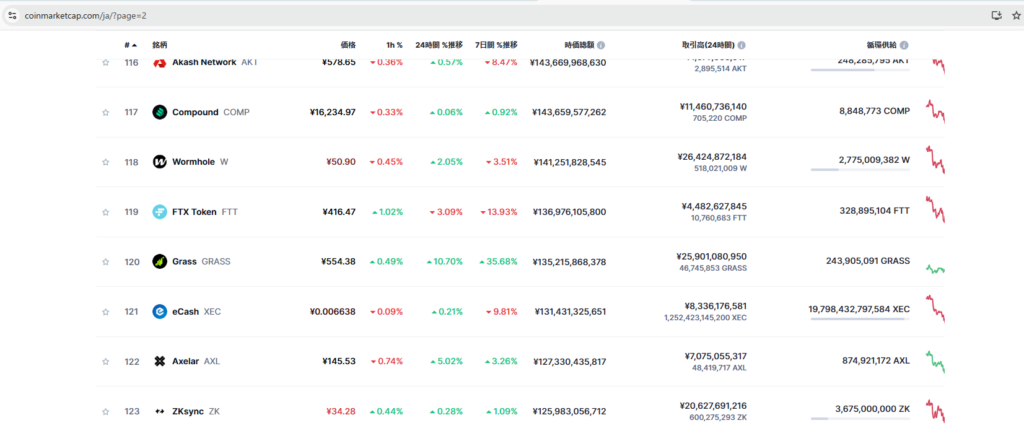
Task: Star Axelar to add to watchlist
Action: 105,361
